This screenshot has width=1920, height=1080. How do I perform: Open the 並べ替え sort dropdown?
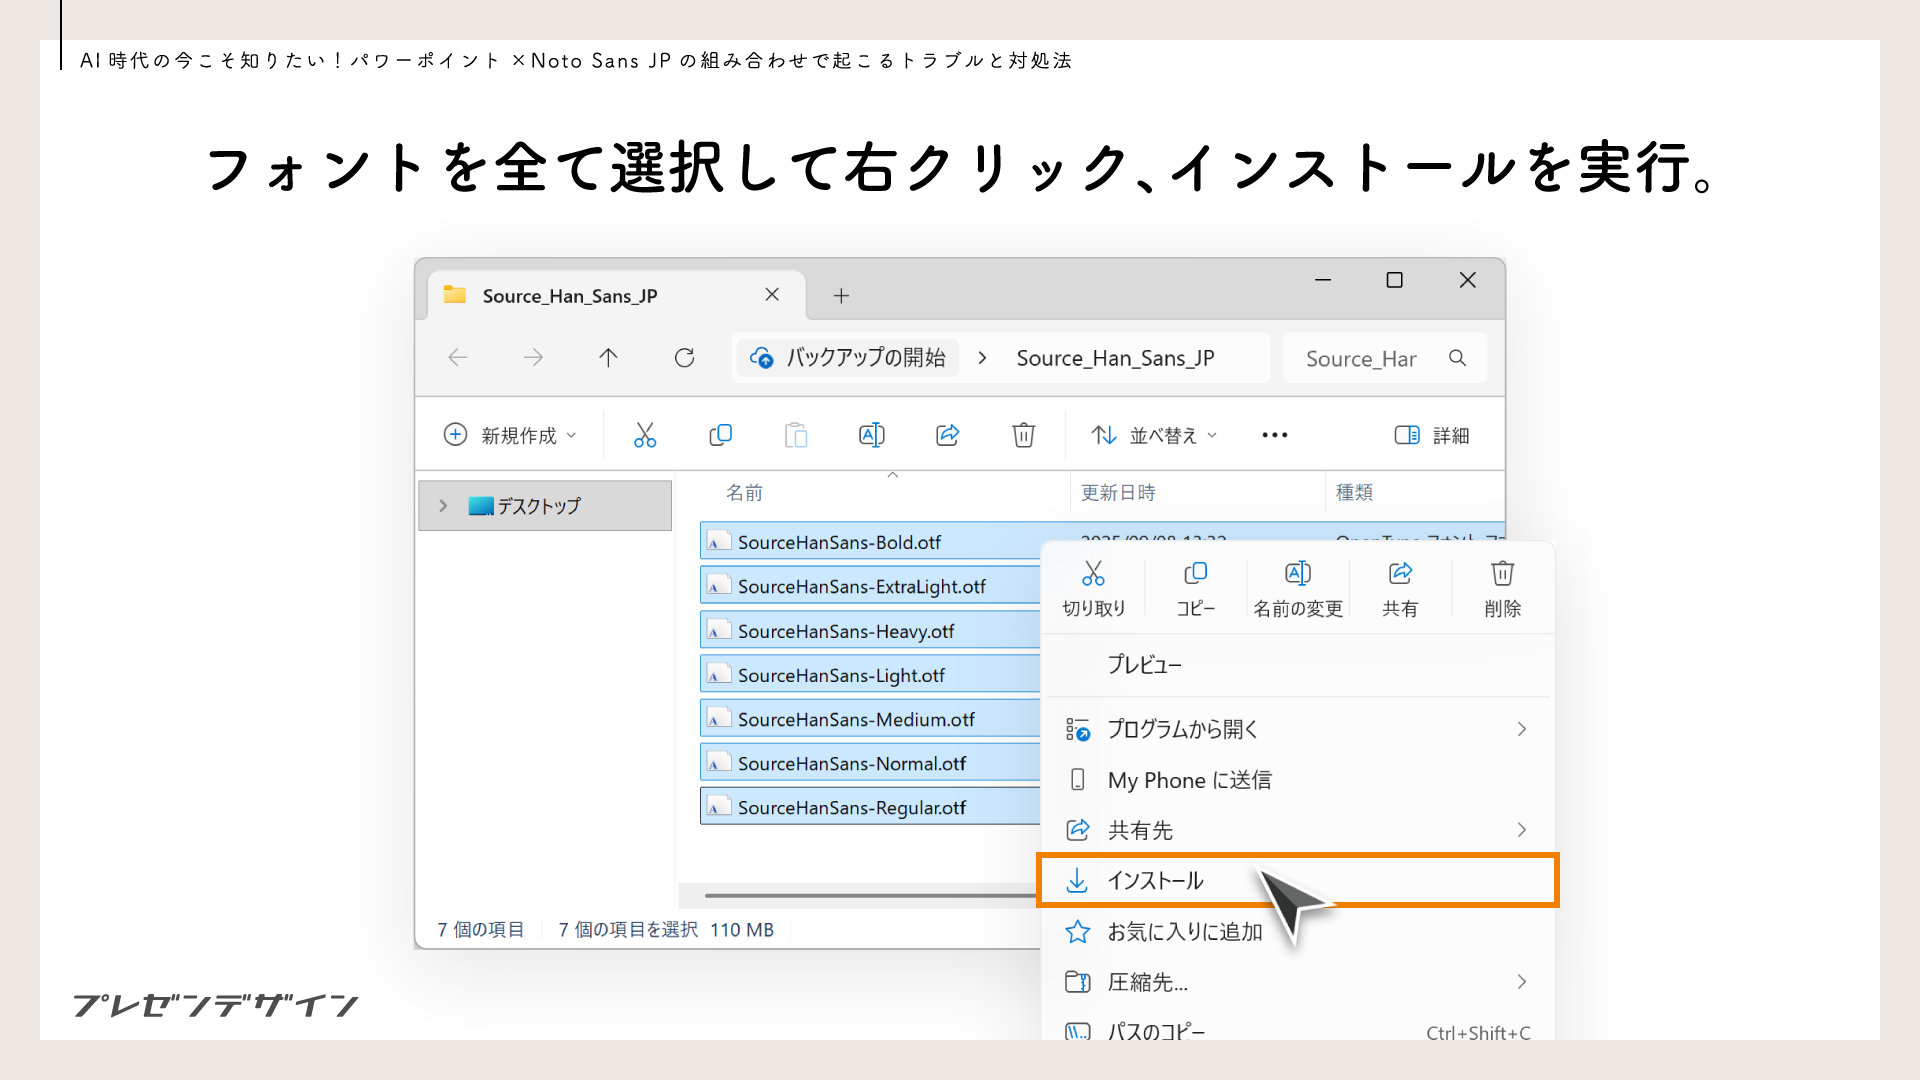pos(1153,434)
